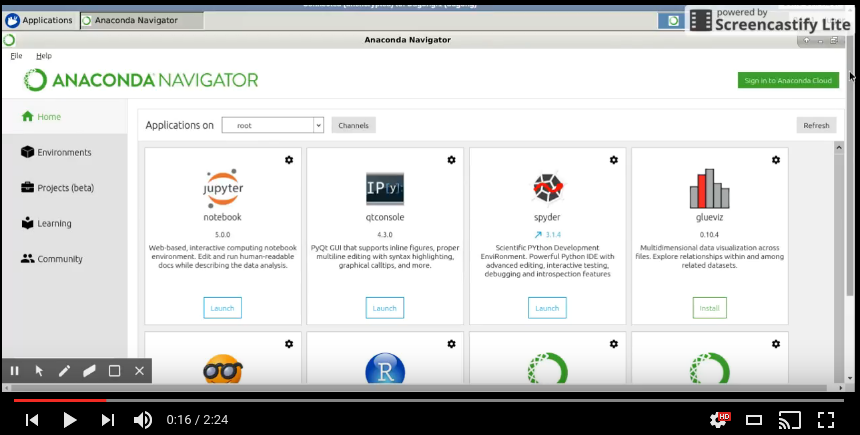
Task: Click the Spyder web logo
Action: (547, 188)
